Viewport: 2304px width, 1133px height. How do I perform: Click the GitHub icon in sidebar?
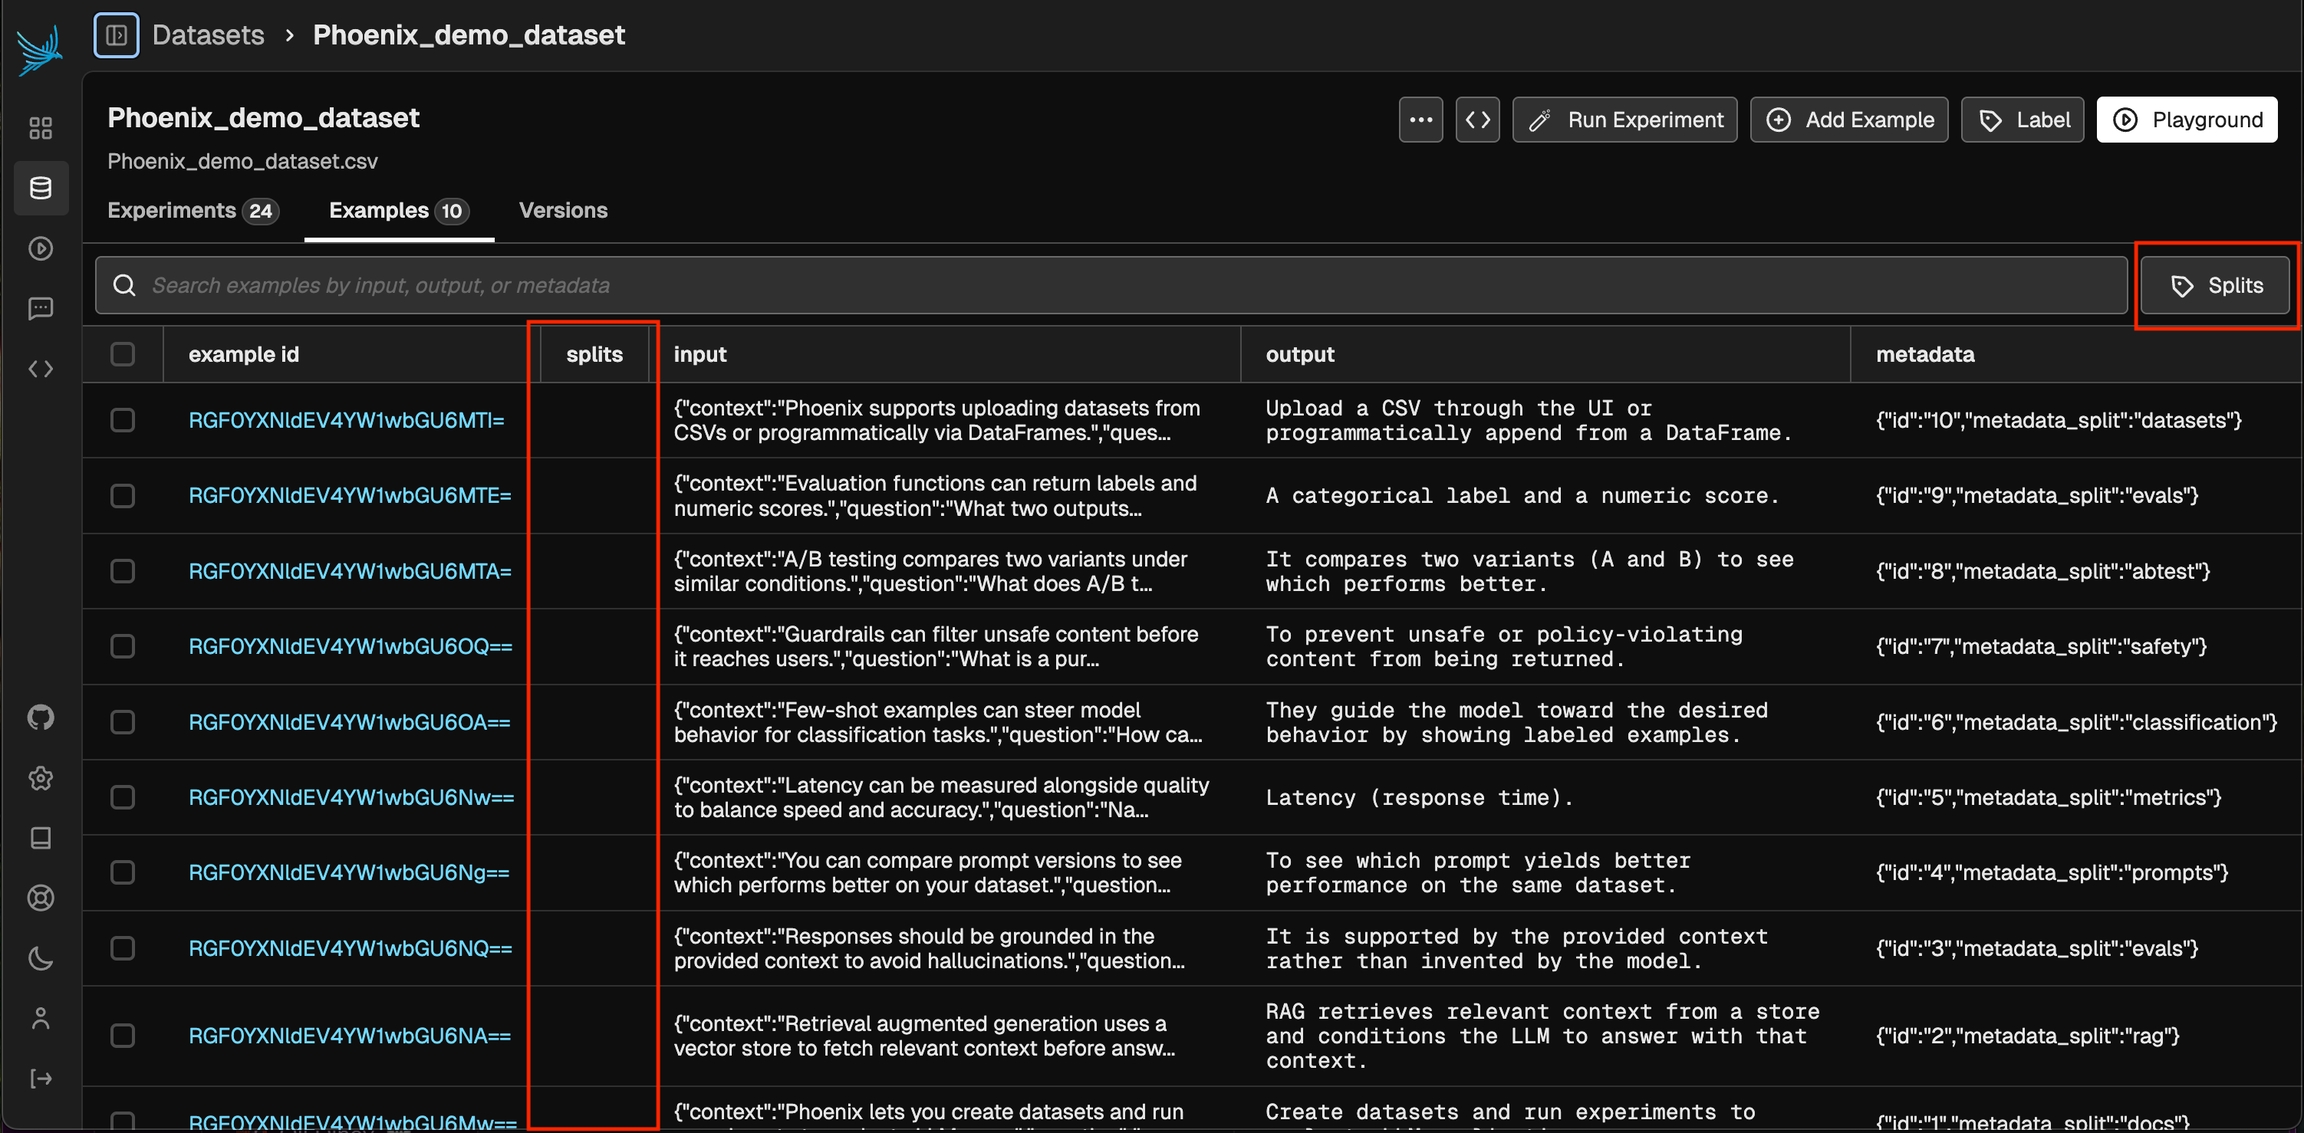41,717
